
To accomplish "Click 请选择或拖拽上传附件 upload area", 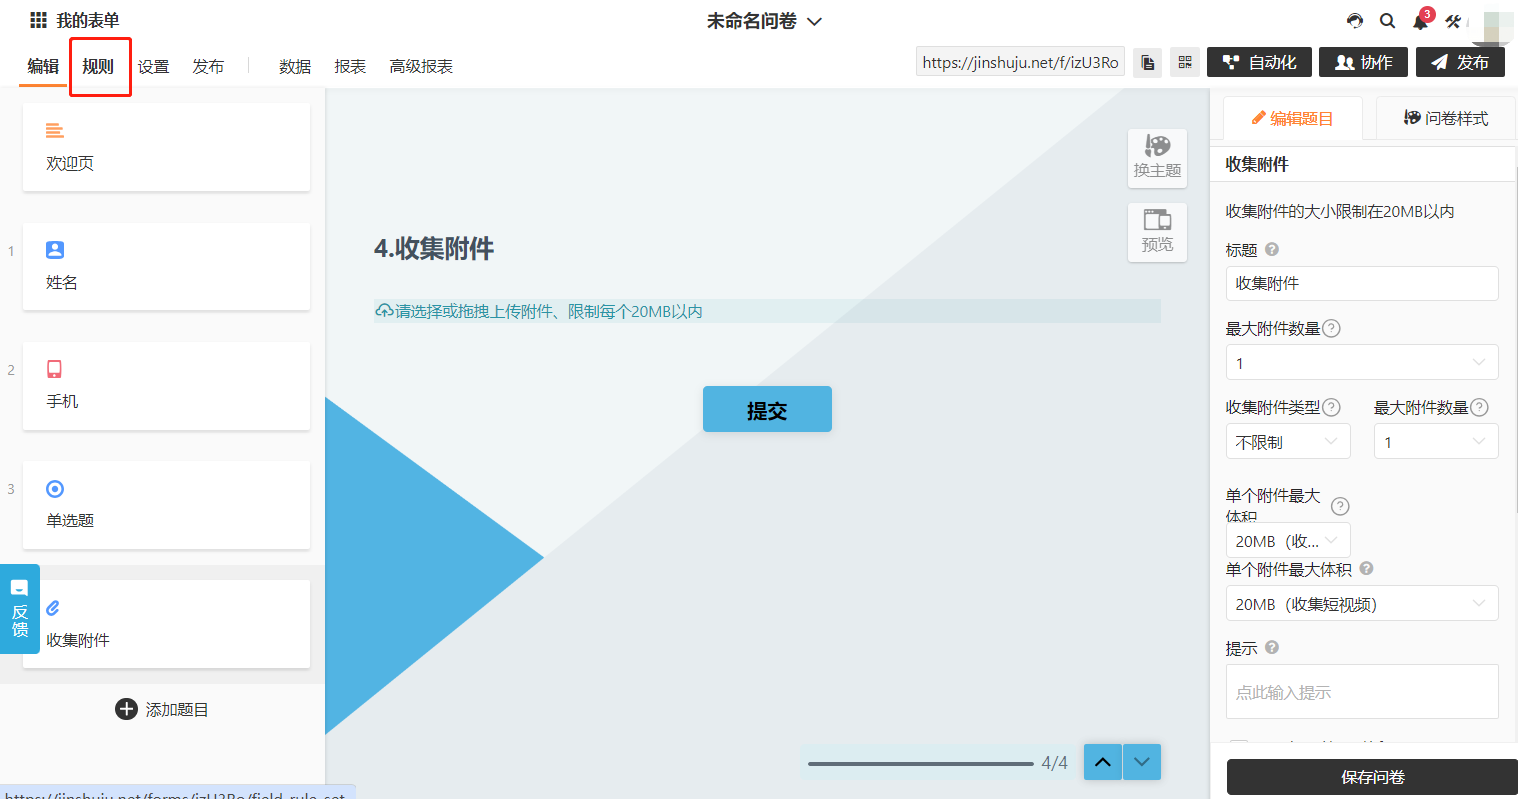I will pyautogui.click(x=767, y=311).
